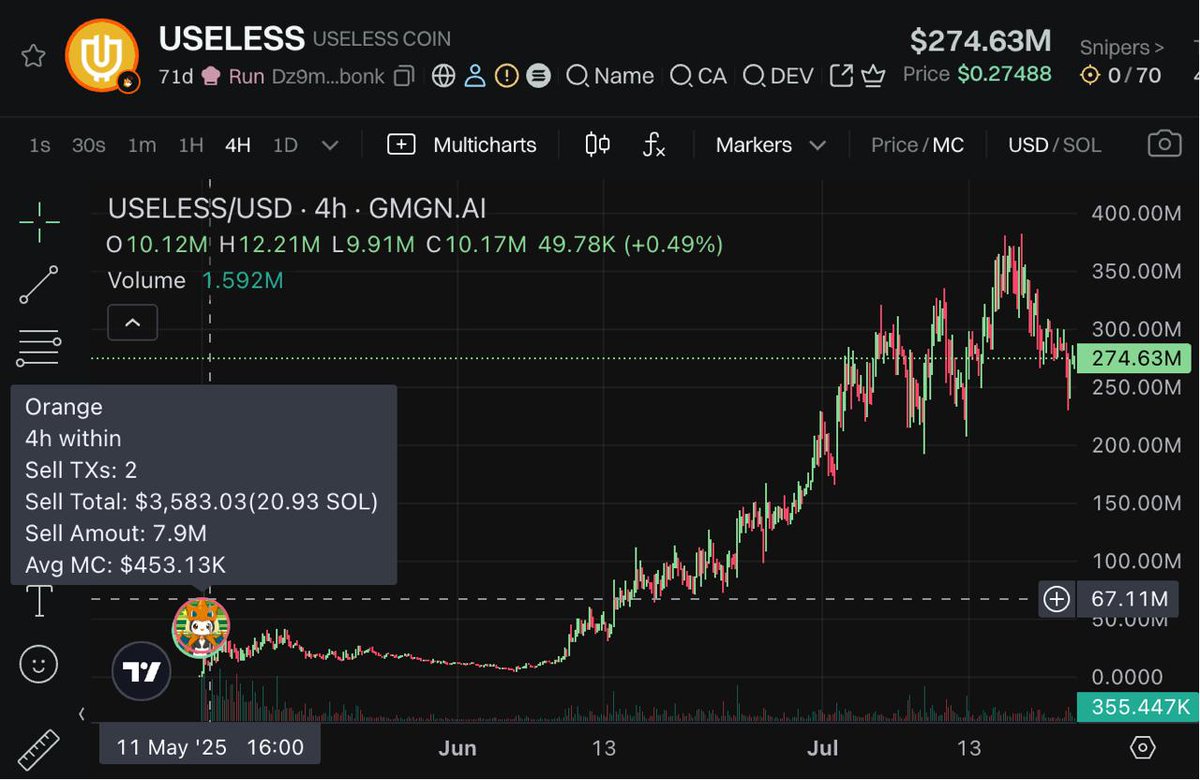Select the 4H timeframe
Image resolution: width=1200 pixels, height=780 pixels.
tap(238, 145)
